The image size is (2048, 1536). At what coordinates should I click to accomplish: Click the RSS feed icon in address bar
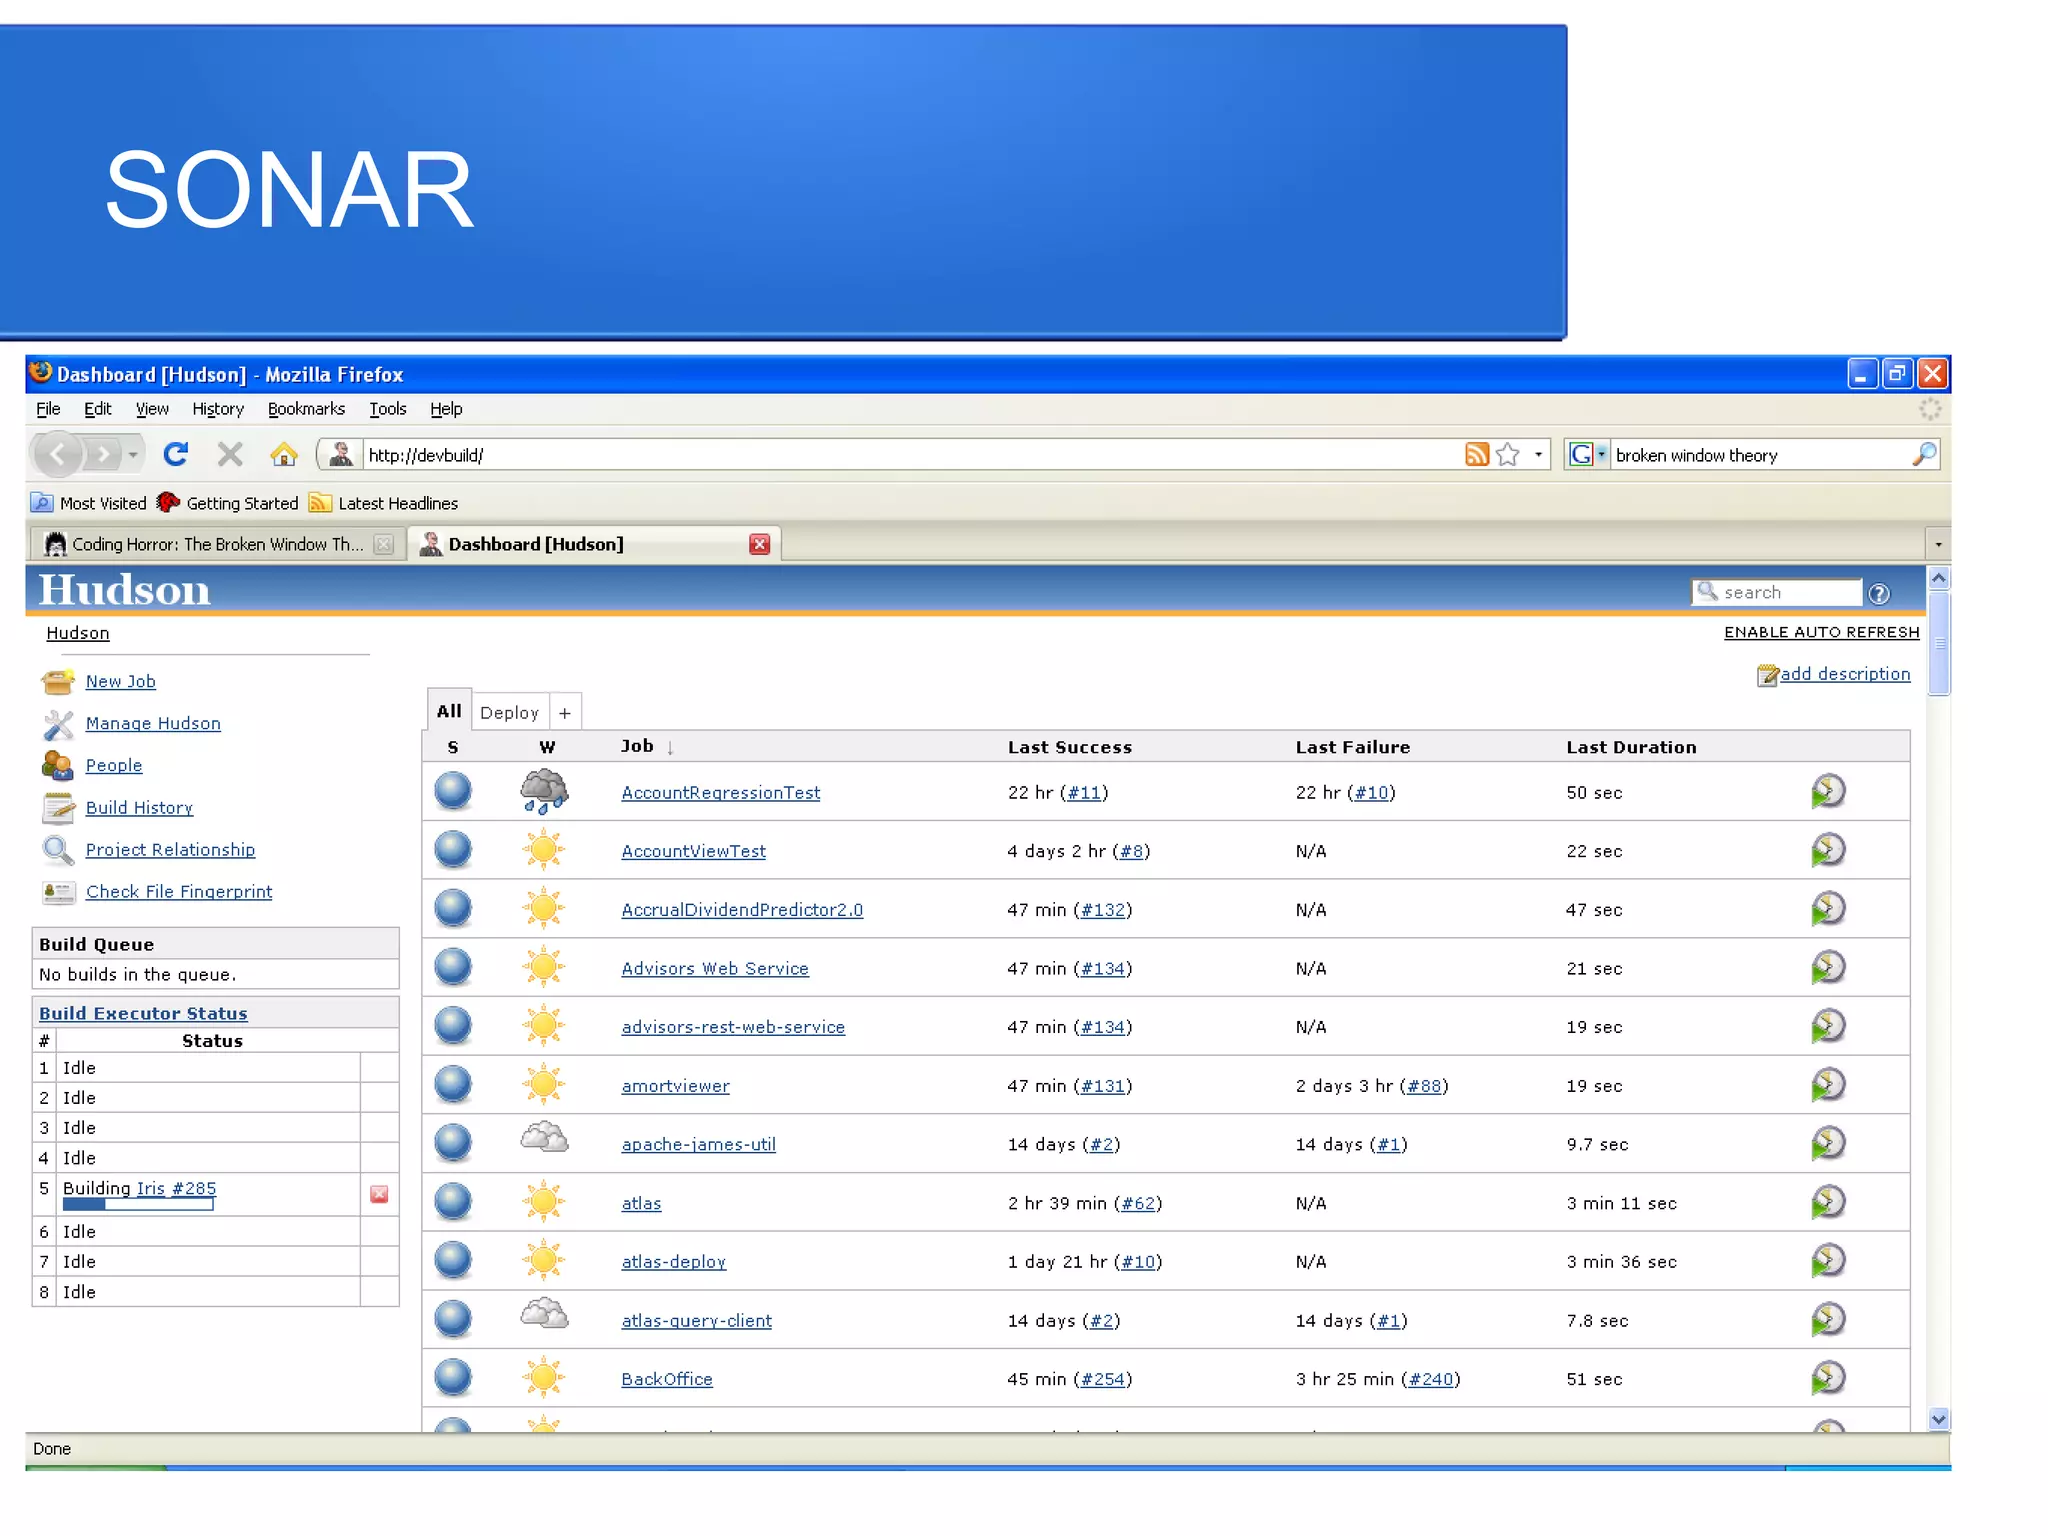coord(1476,455)
